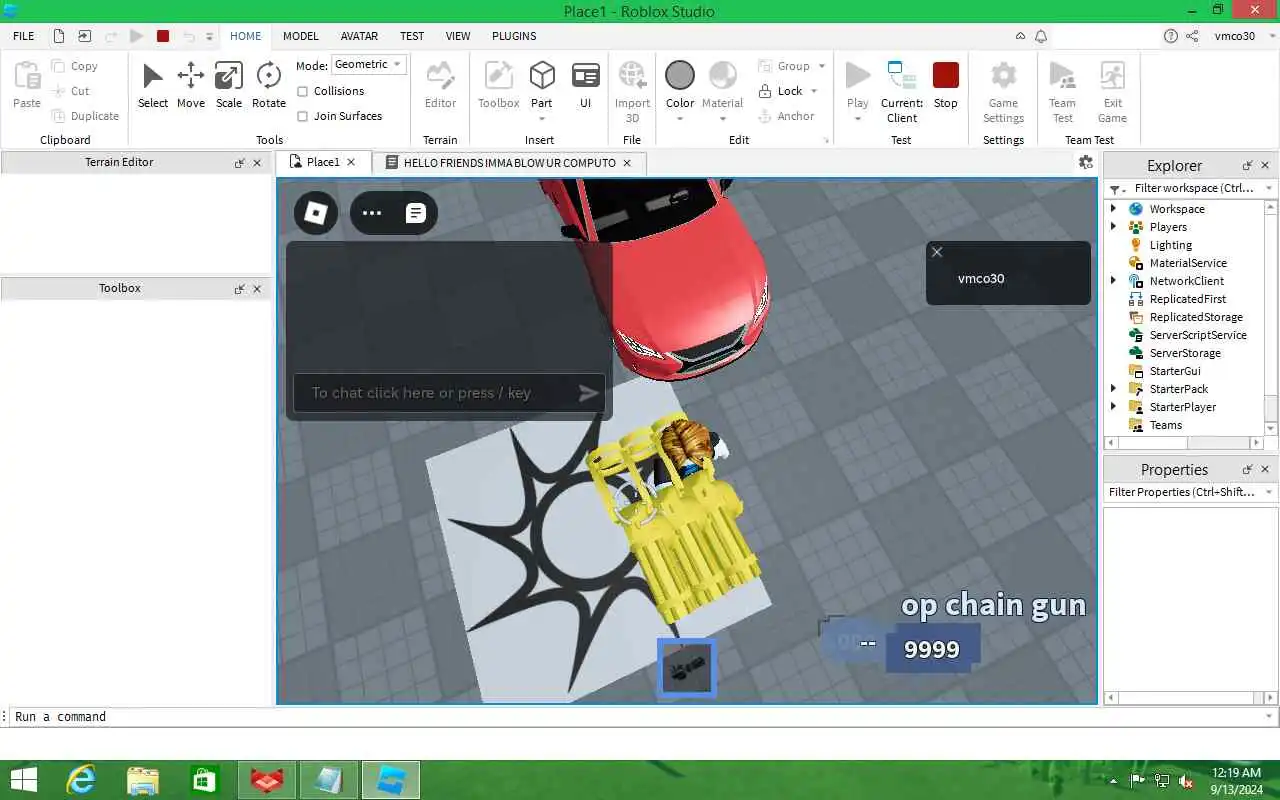
Task: Choose the Move tool
Action: [191, 85]
